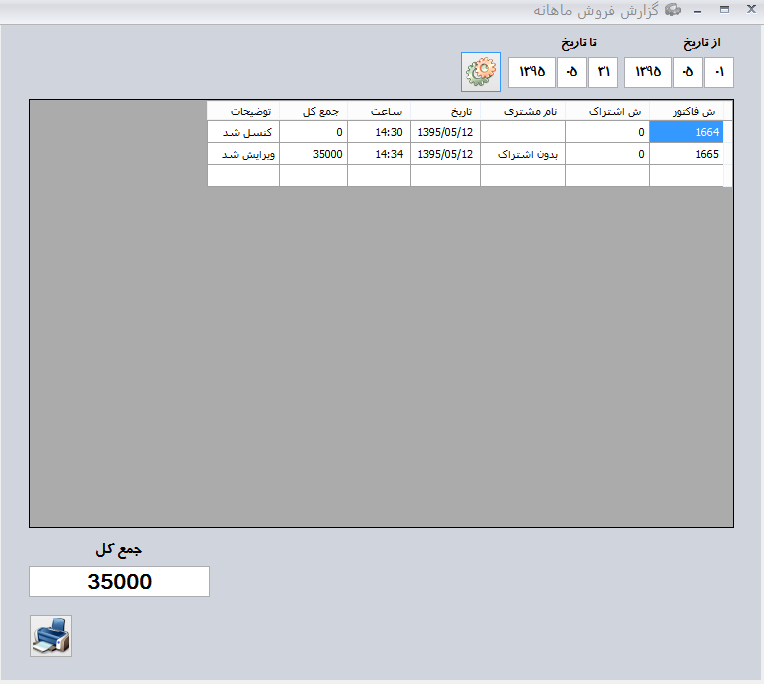Select invoice number 1665 cell
The image size is (764, 684).
point(686,154)
